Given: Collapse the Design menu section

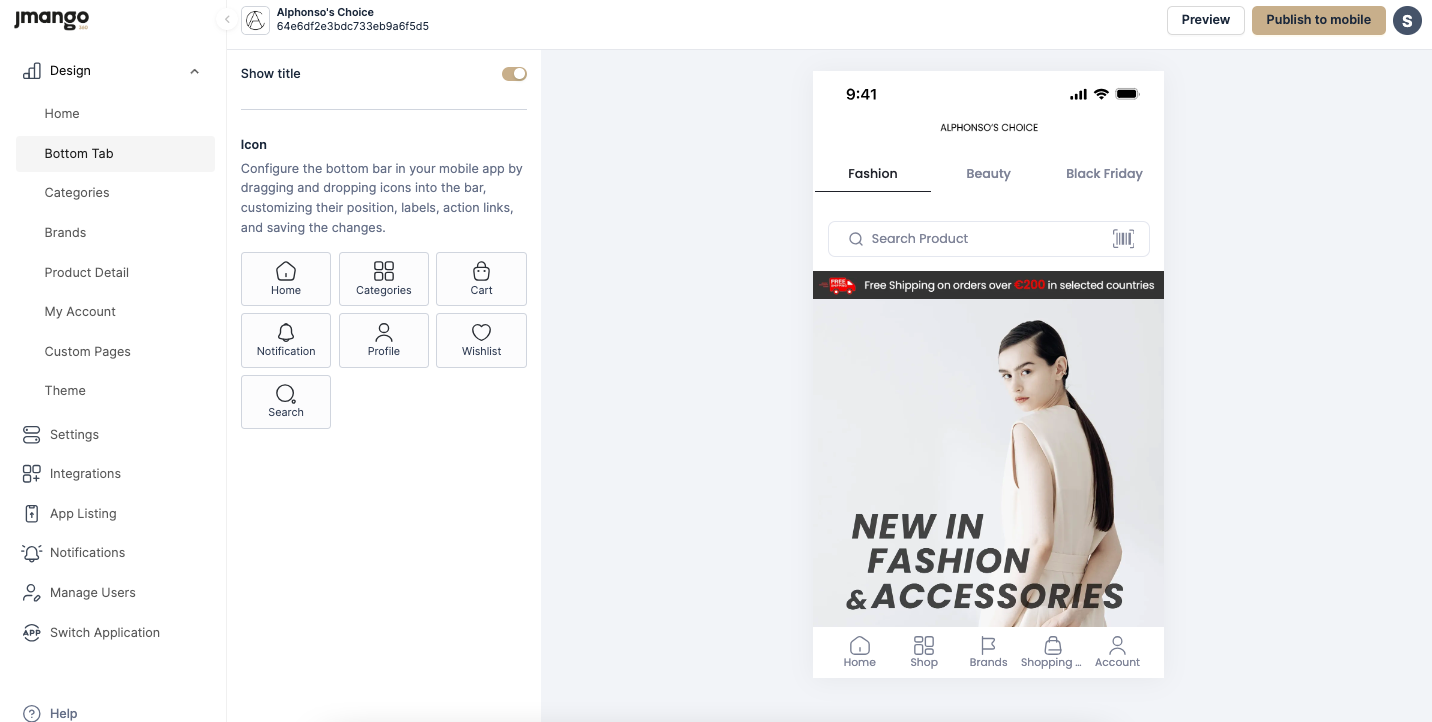Looking at the screenshot, I should (x=194, y=71).
